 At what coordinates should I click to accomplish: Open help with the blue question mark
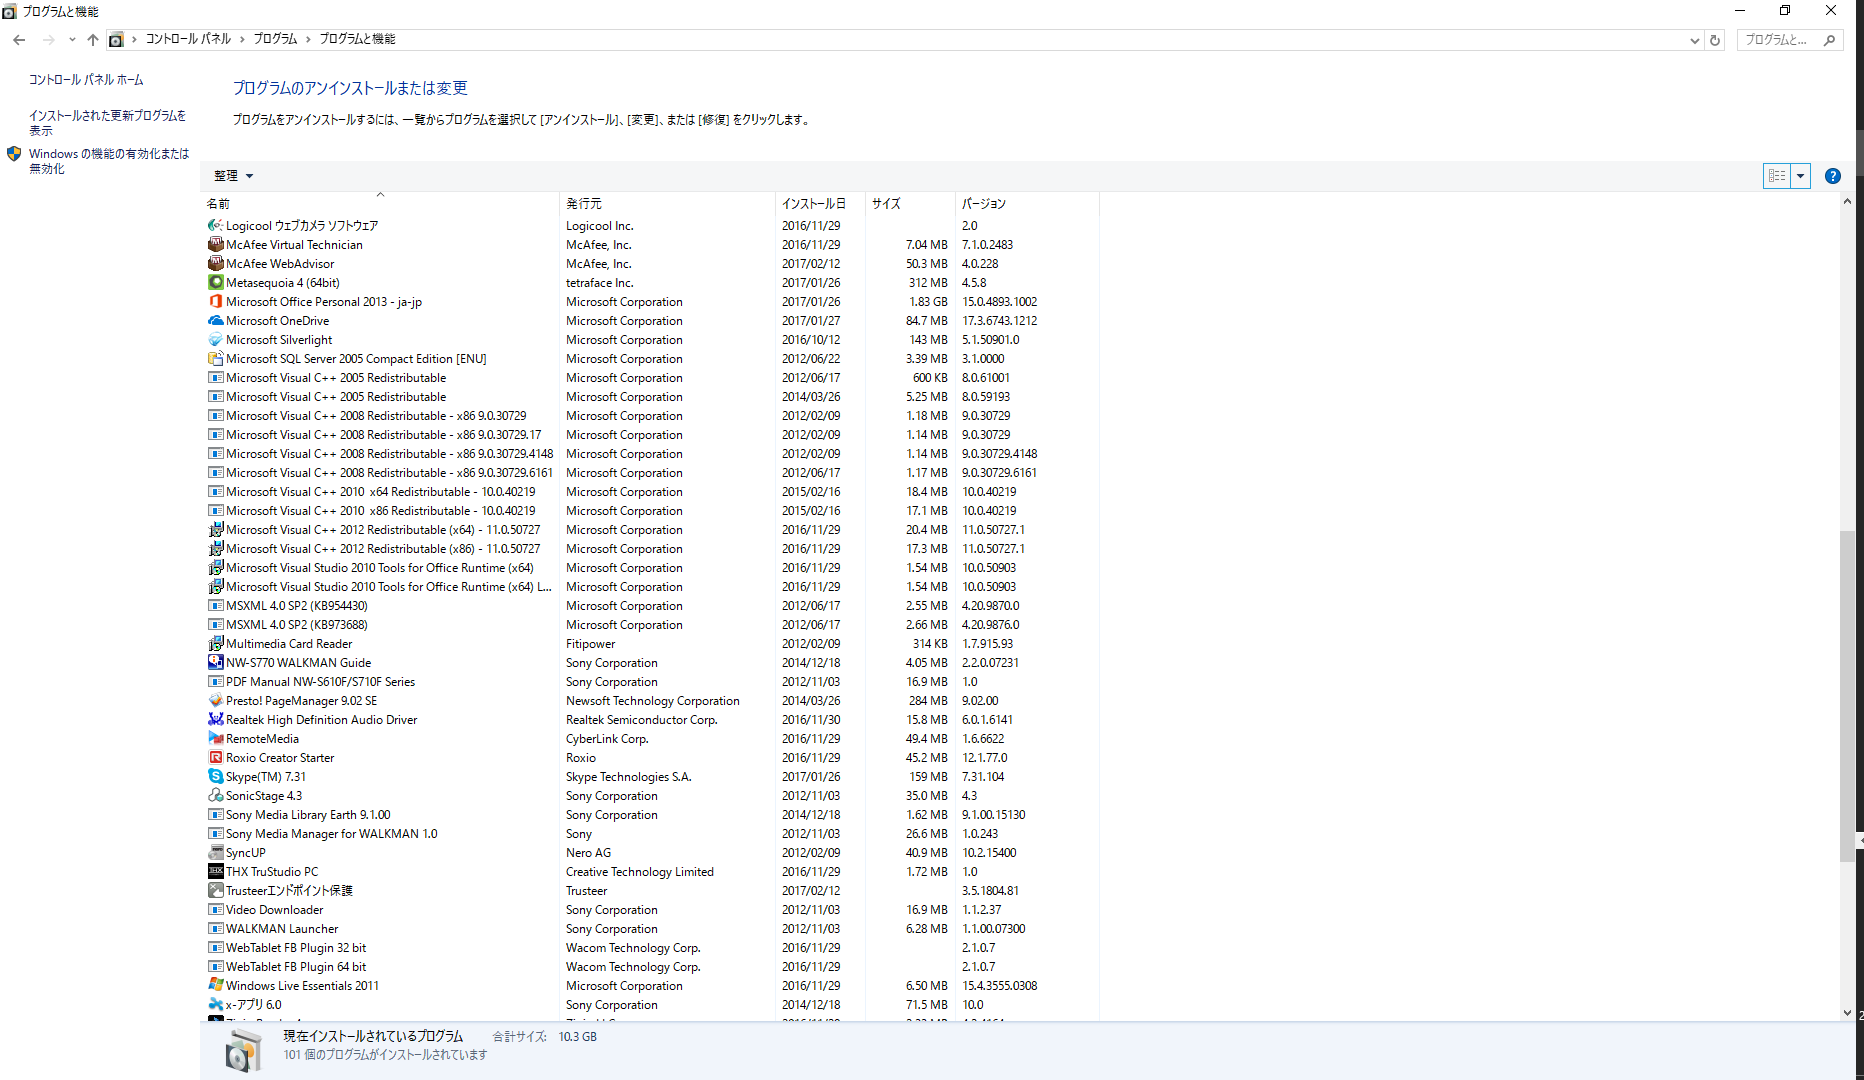(x=1832, y=176)
